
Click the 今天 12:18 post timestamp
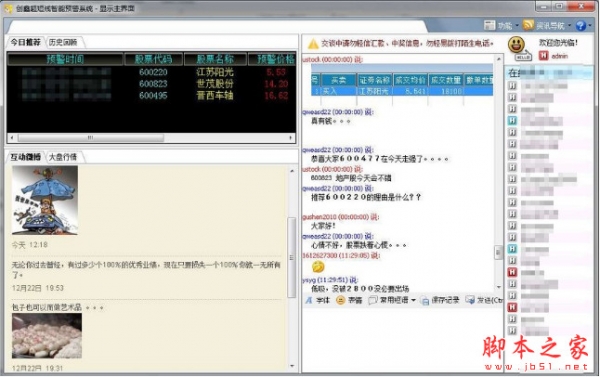(29, 245)
